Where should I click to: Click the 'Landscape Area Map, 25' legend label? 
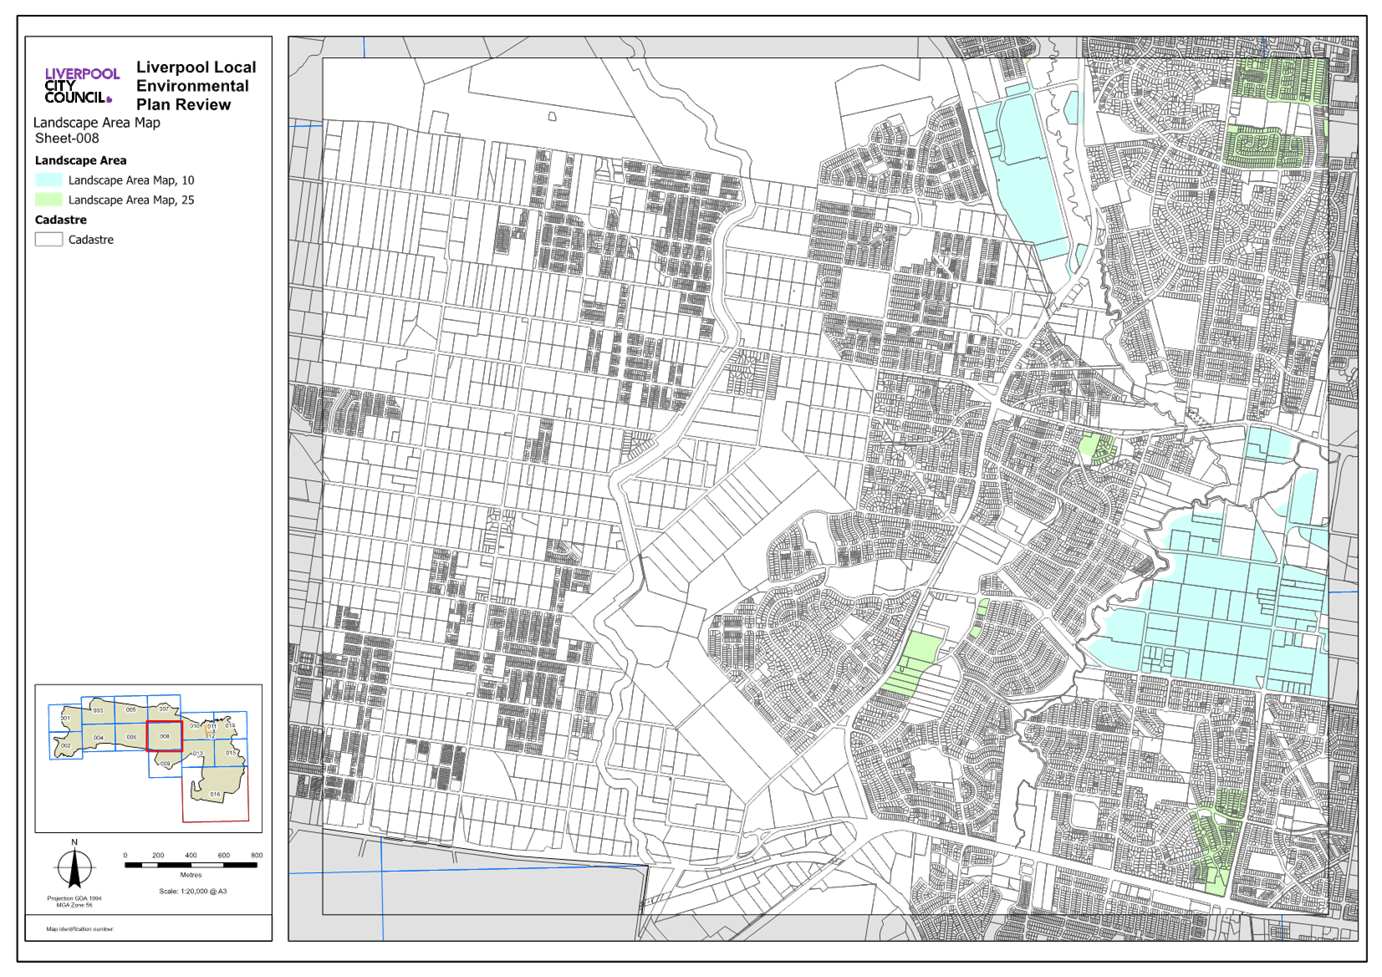[x=131, y=200]
